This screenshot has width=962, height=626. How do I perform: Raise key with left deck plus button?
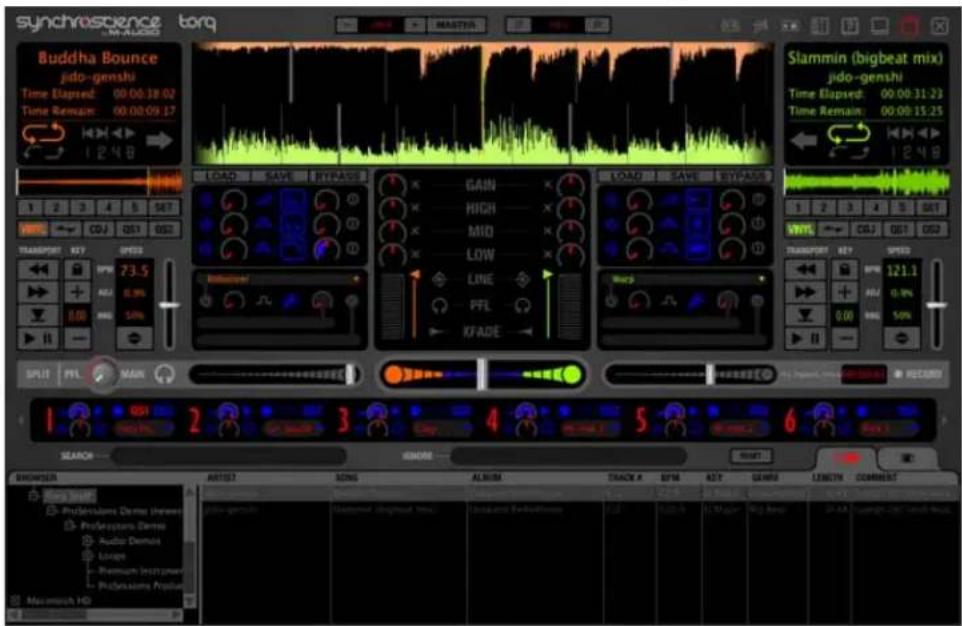pos(77,292)
